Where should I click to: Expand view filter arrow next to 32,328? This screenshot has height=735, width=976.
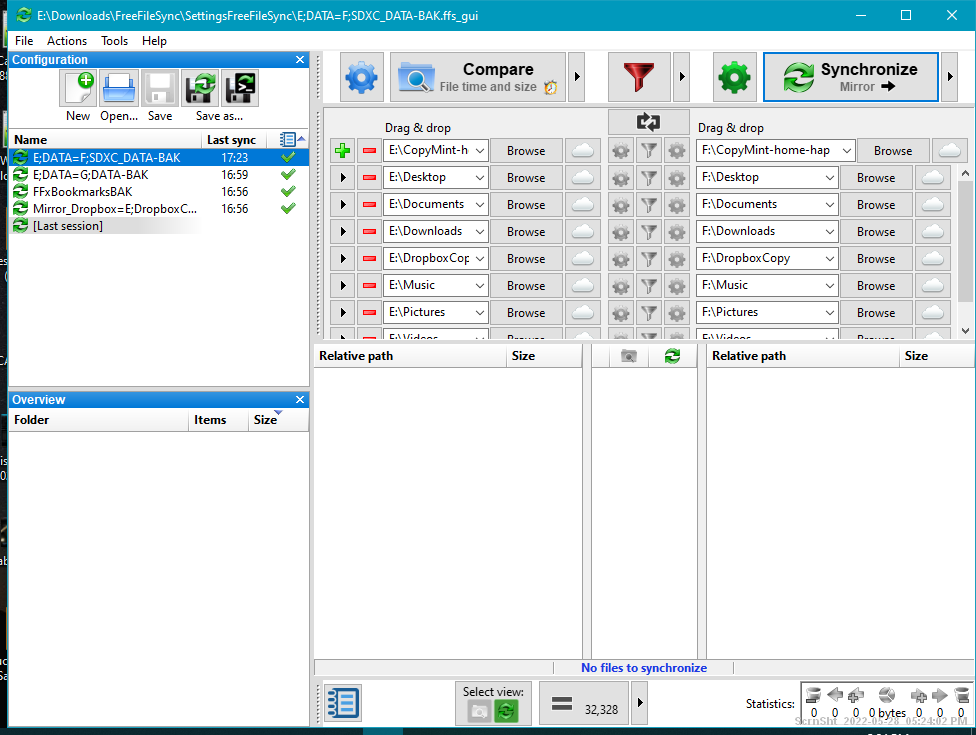coord(640,703)
